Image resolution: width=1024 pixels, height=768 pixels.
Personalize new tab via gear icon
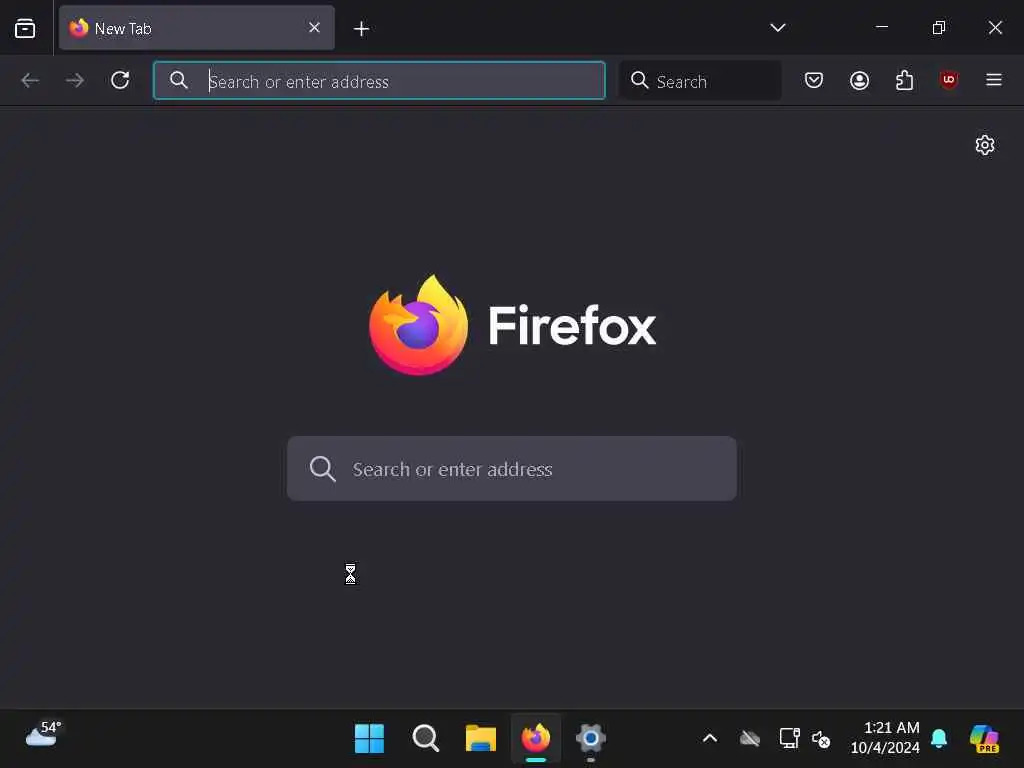pos(985,144)
